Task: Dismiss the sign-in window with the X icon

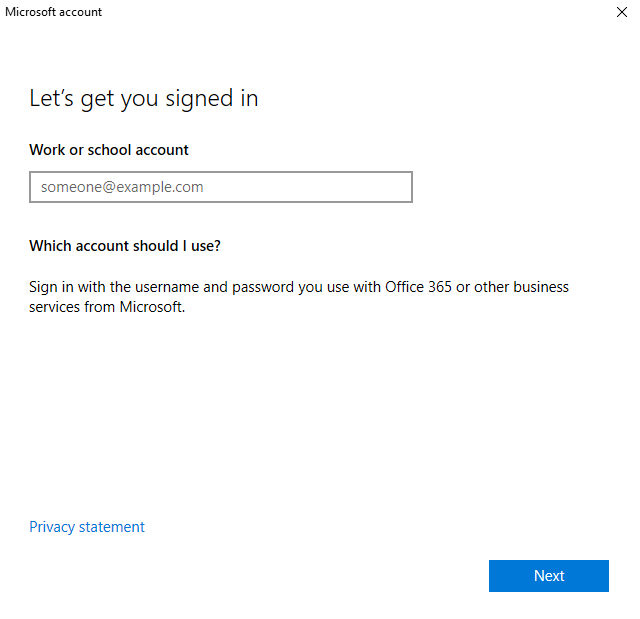Action: tap(621, 12)
